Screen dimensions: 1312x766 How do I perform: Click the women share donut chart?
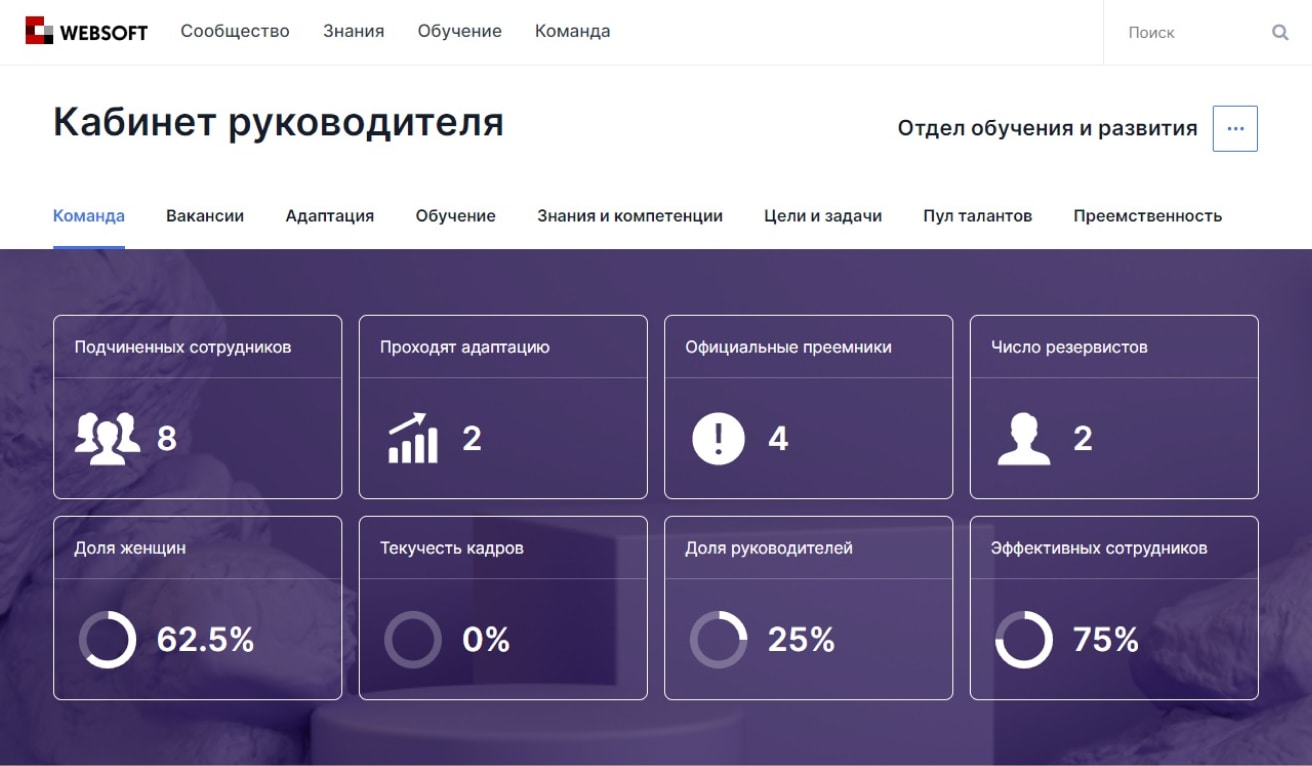point(107,639)
